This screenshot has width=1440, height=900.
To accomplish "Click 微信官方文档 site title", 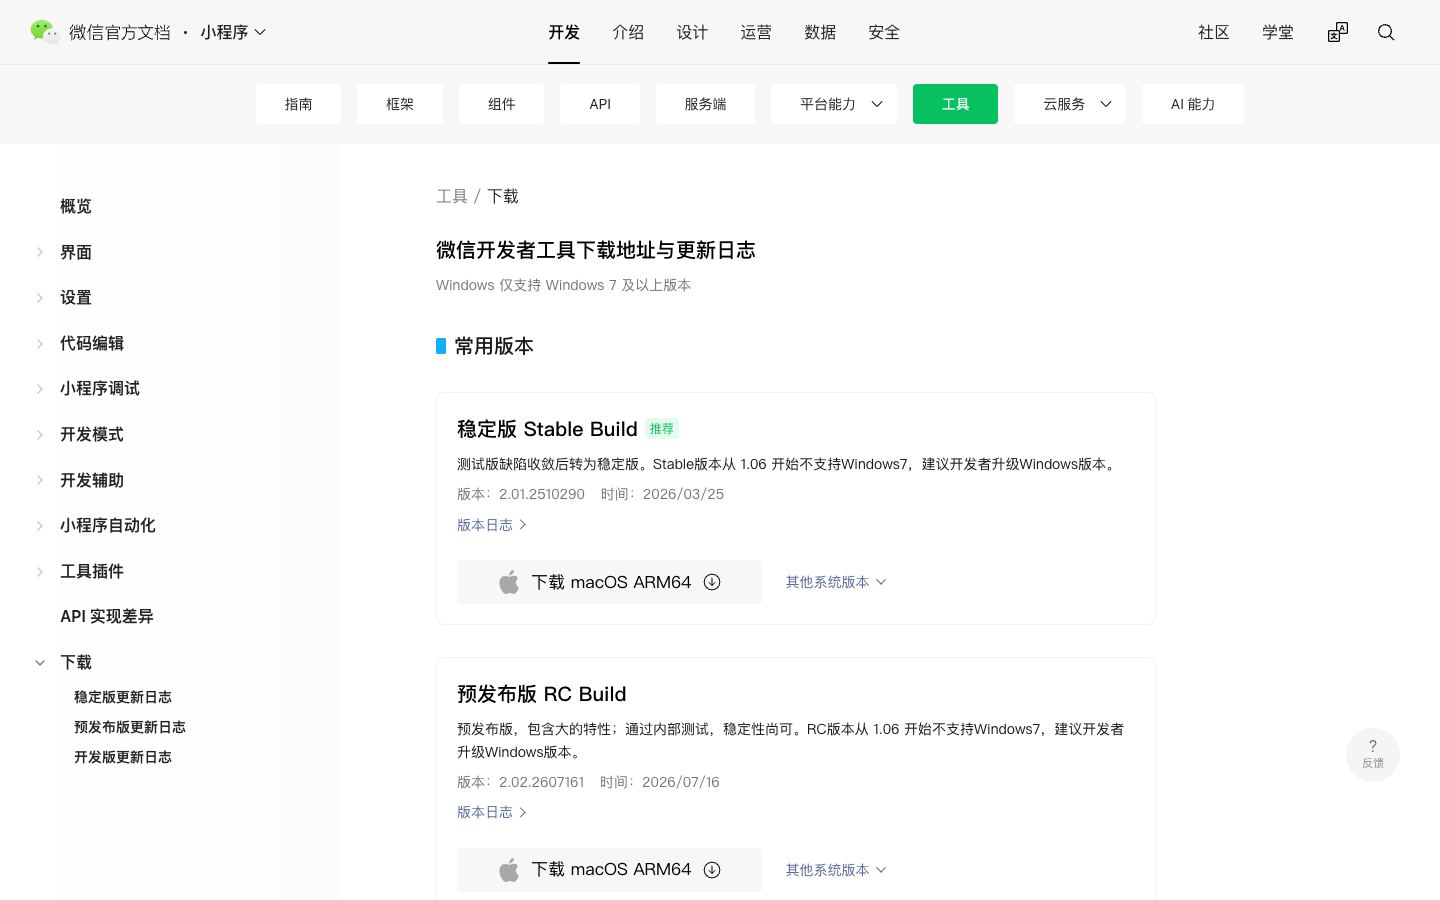I will pyautogui.click(x=120, y=32).
